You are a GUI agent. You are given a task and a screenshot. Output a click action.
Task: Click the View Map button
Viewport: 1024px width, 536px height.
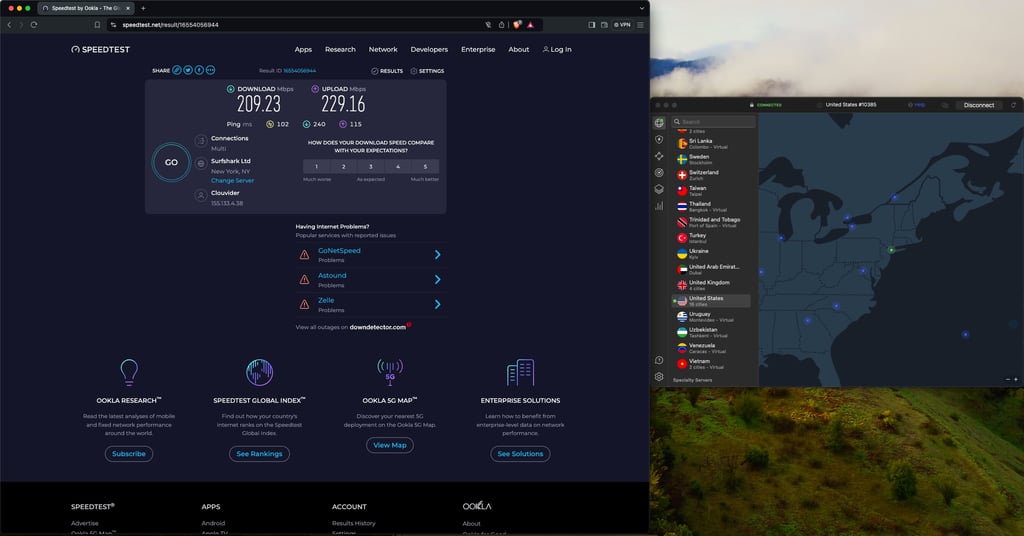click(390, 445)
